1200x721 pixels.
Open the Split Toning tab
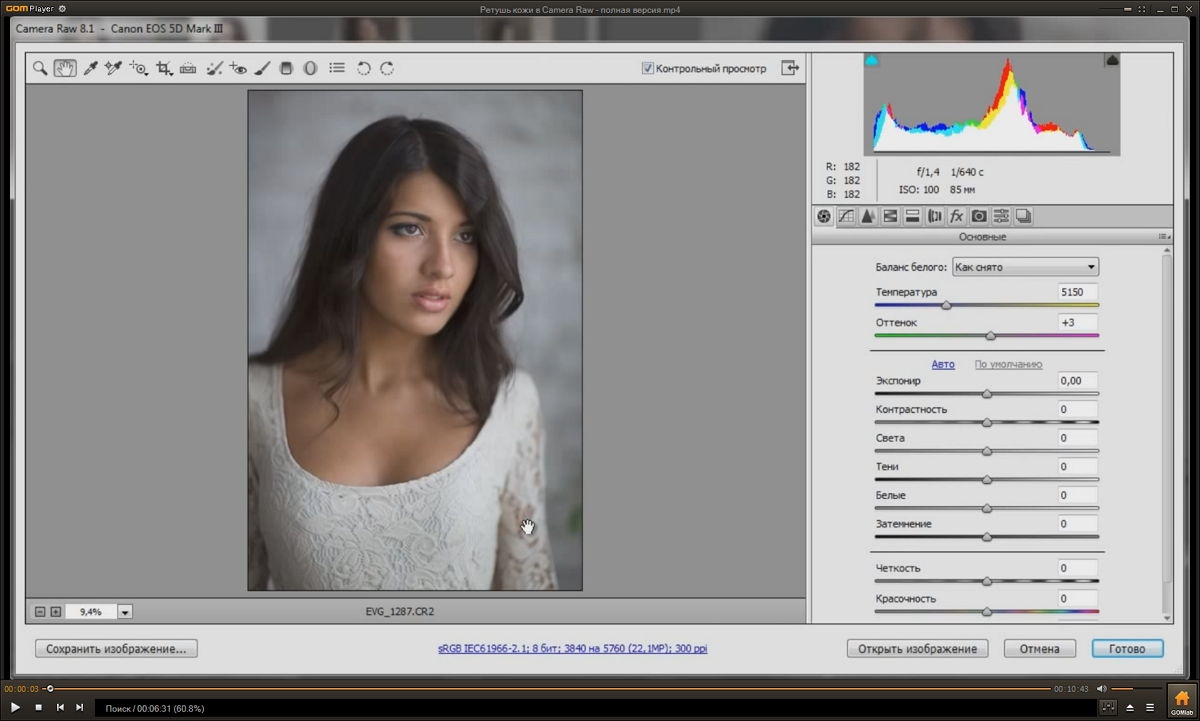coord(912,216)
